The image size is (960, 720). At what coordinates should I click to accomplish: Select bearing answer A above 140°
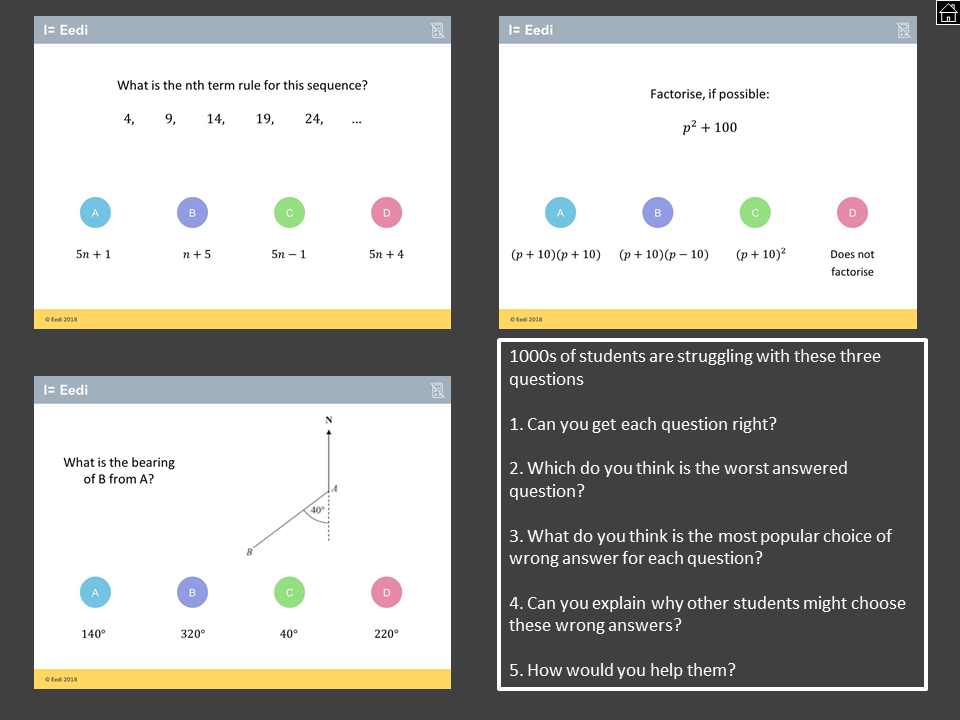96,592
